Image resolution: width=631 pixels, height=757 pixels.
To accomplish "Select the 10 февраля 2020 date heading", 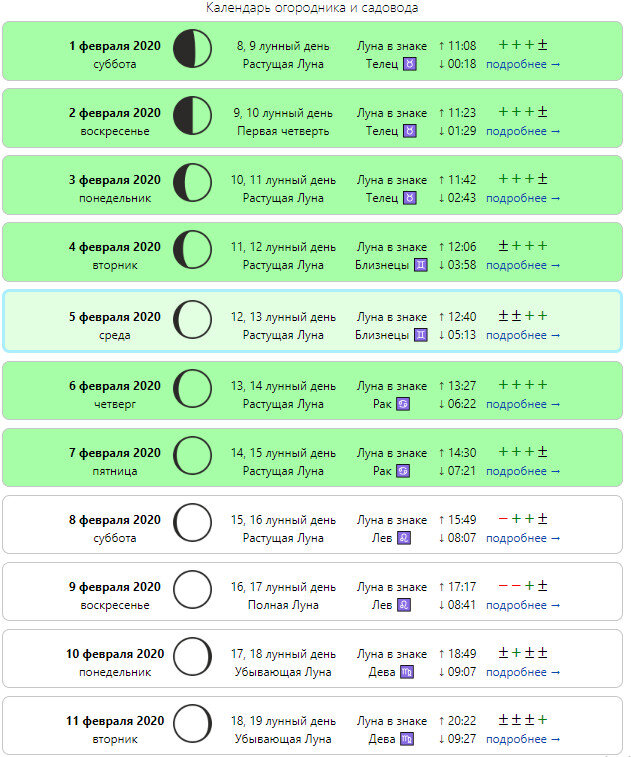I will (115, 654).
